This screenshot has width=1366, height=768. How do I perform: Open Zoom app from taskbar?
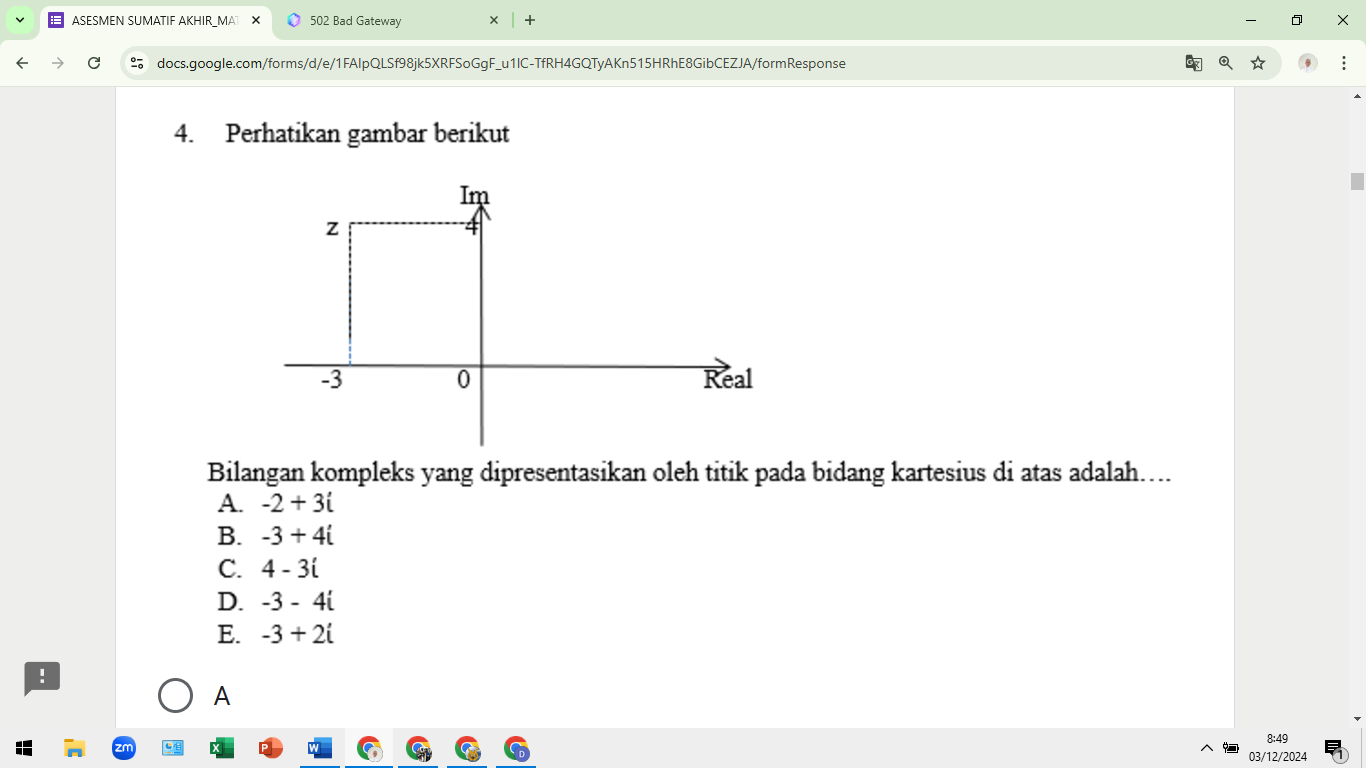click(124, 748)
